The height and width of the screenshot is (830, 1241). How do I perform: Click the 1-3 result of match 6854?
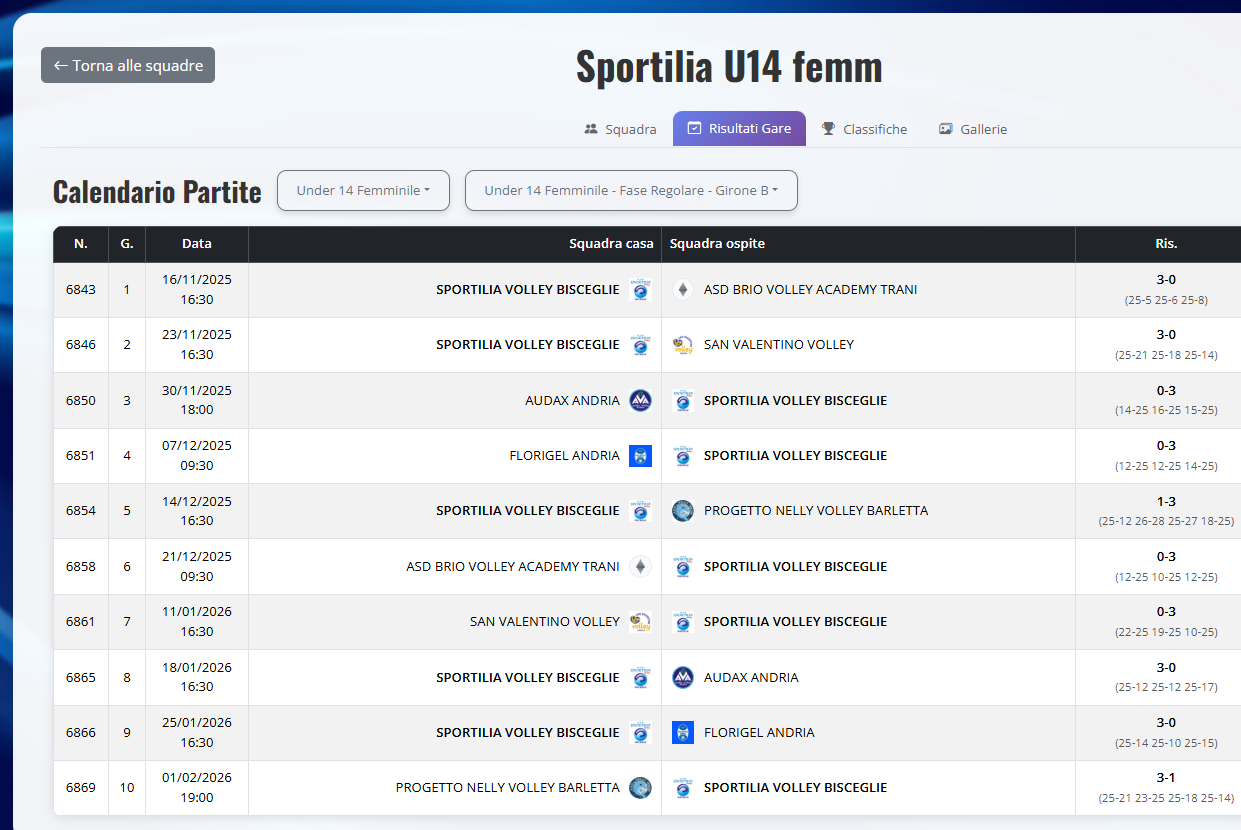[x=1166, y=501]
